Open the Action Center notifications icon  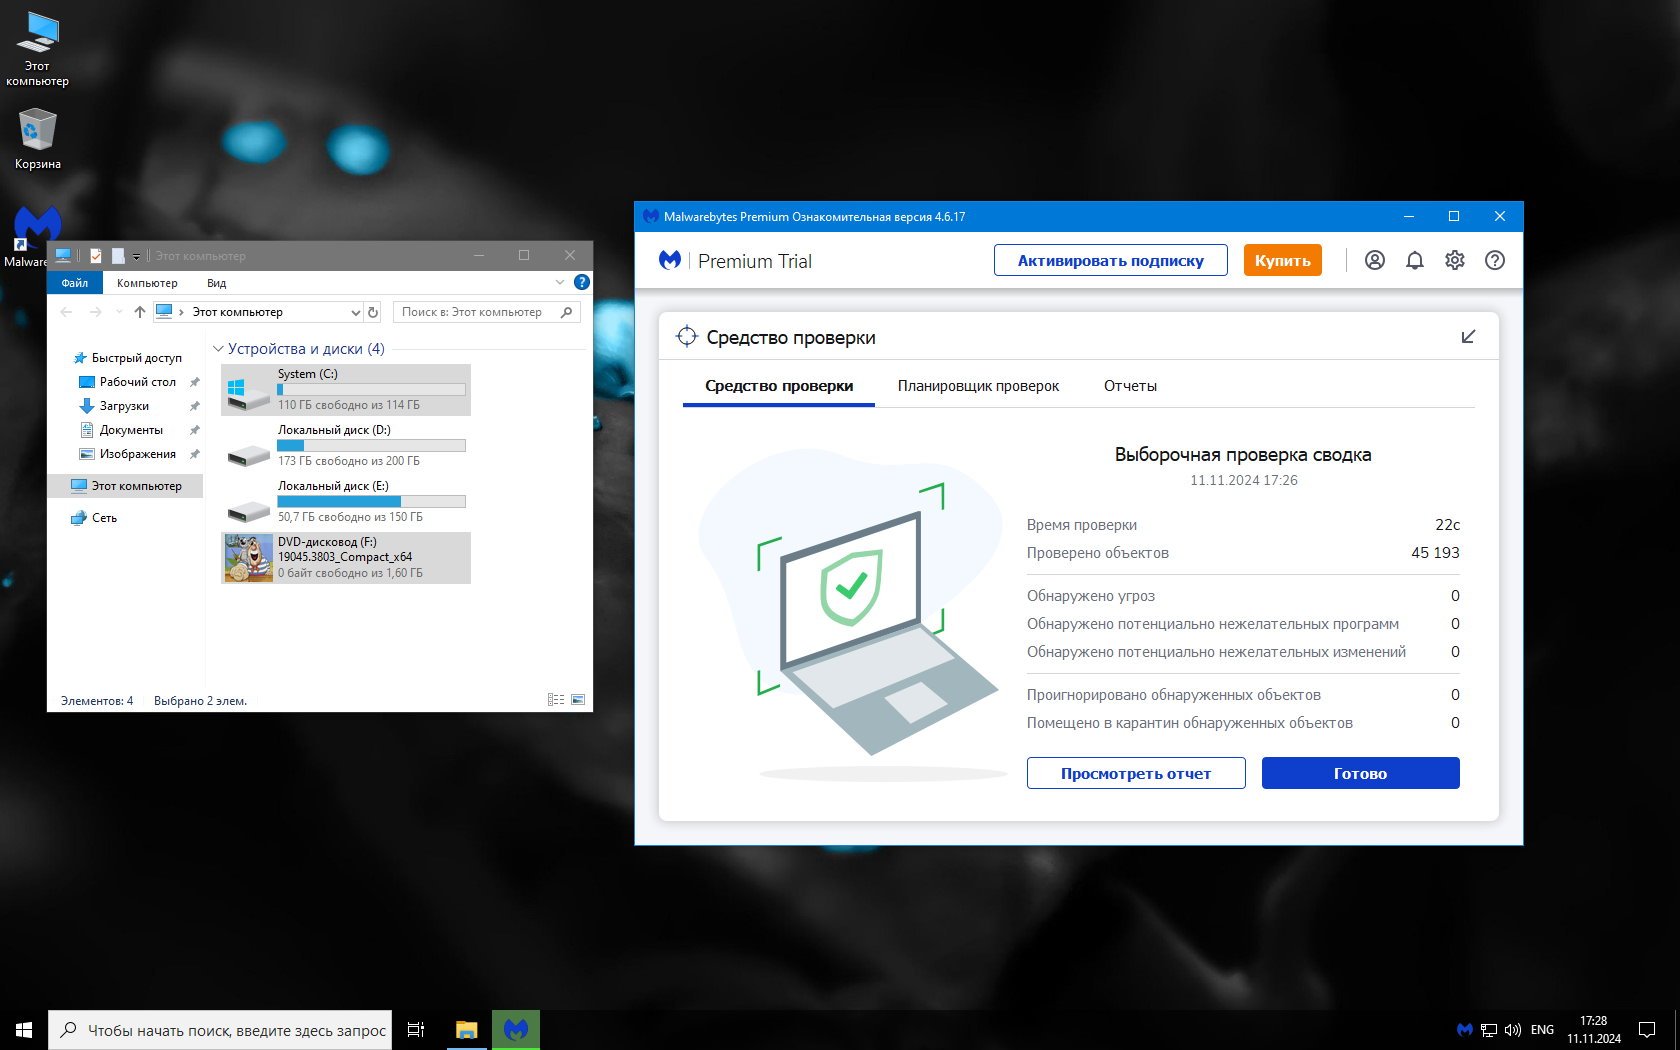[1646, 1030]
